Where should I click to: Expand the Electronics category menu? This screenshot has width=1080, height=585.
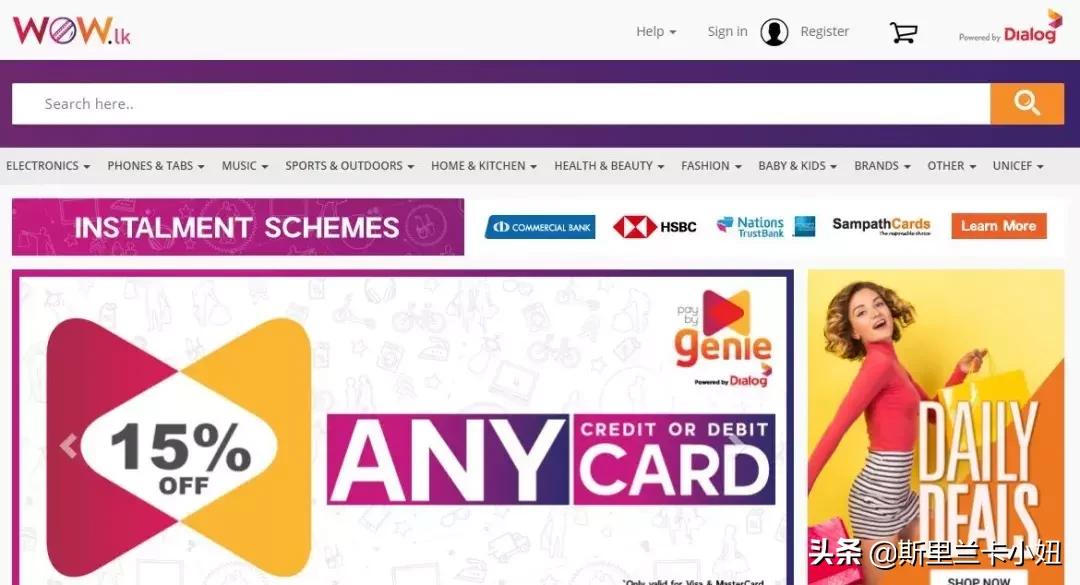click(48, 166)
